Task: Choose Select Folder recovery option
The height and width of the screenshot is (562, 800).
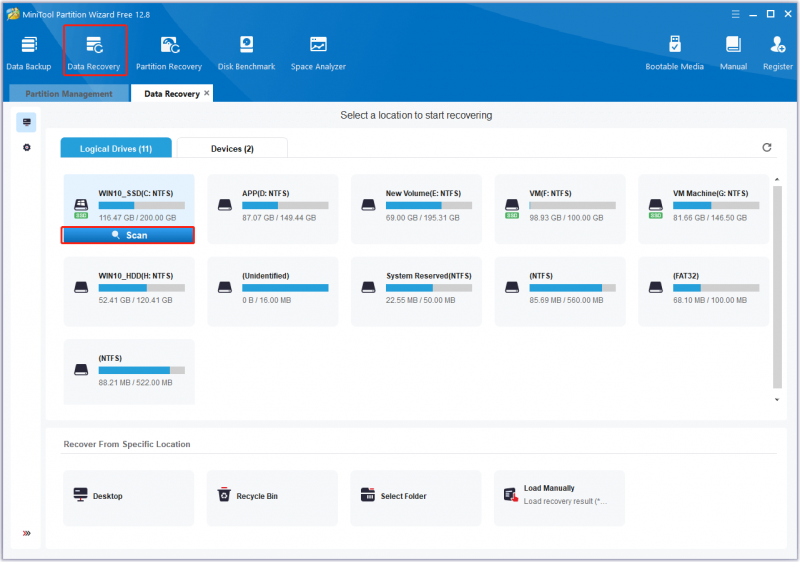Action: 416,497
